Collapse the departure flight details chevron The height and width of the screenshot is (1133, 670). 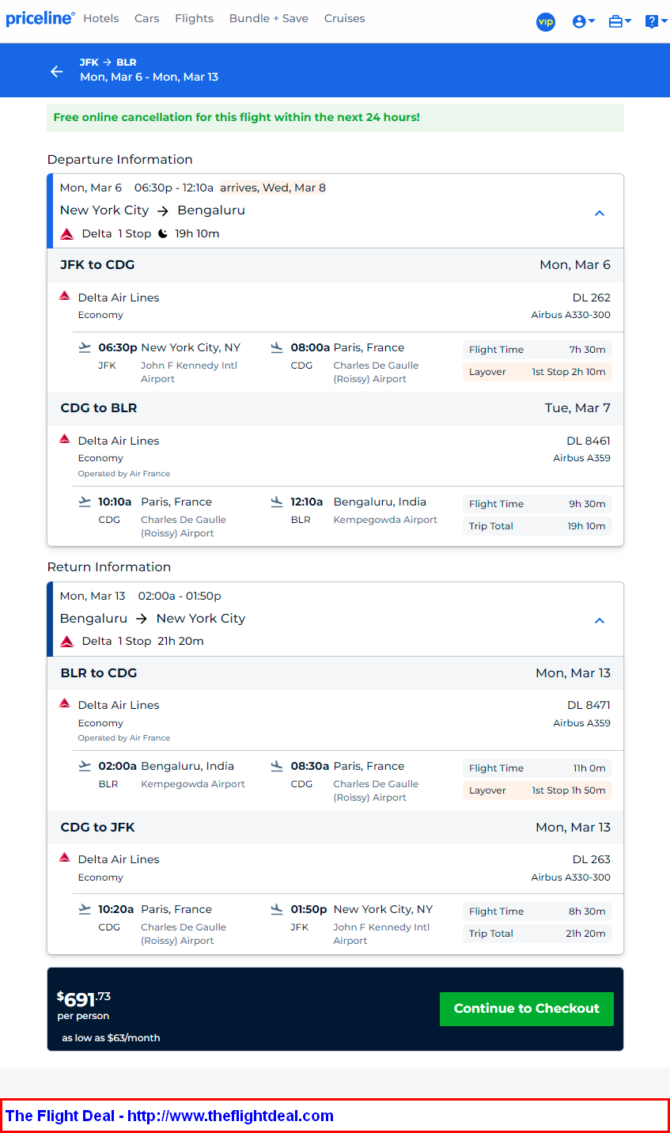coord(599,213)
